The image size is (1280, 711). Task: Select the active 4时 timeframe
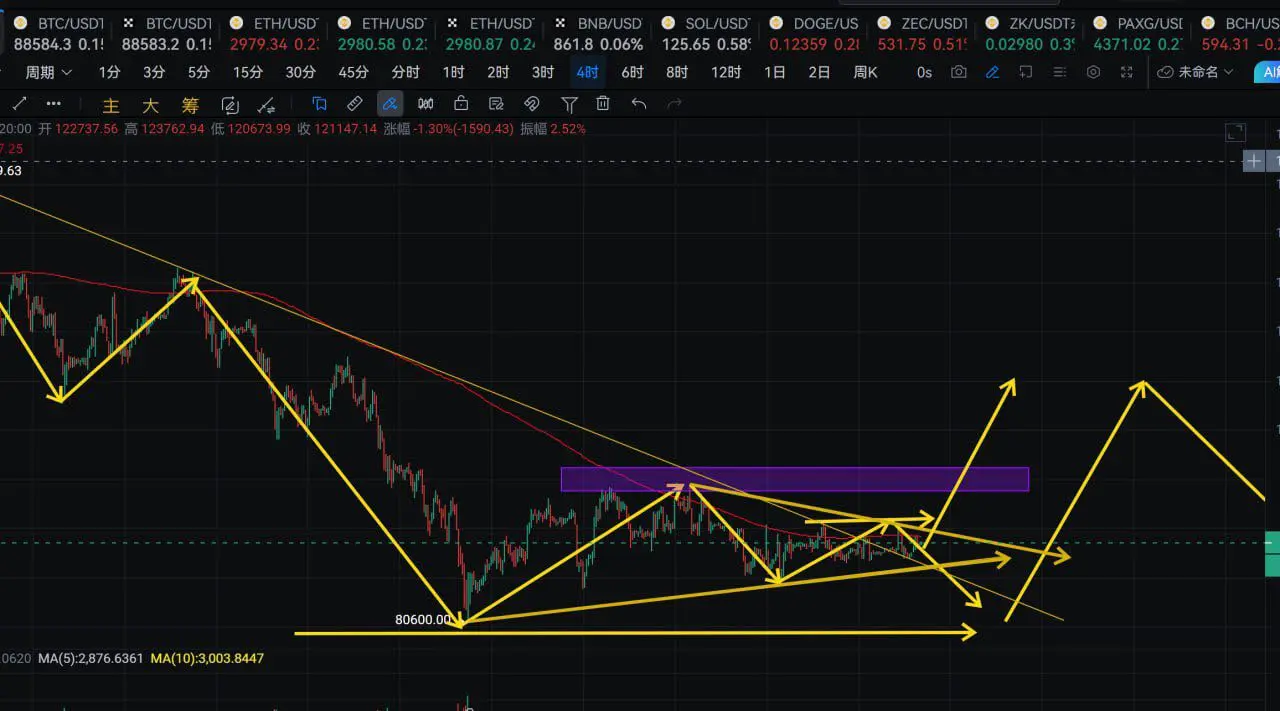(x=587, y=72)
